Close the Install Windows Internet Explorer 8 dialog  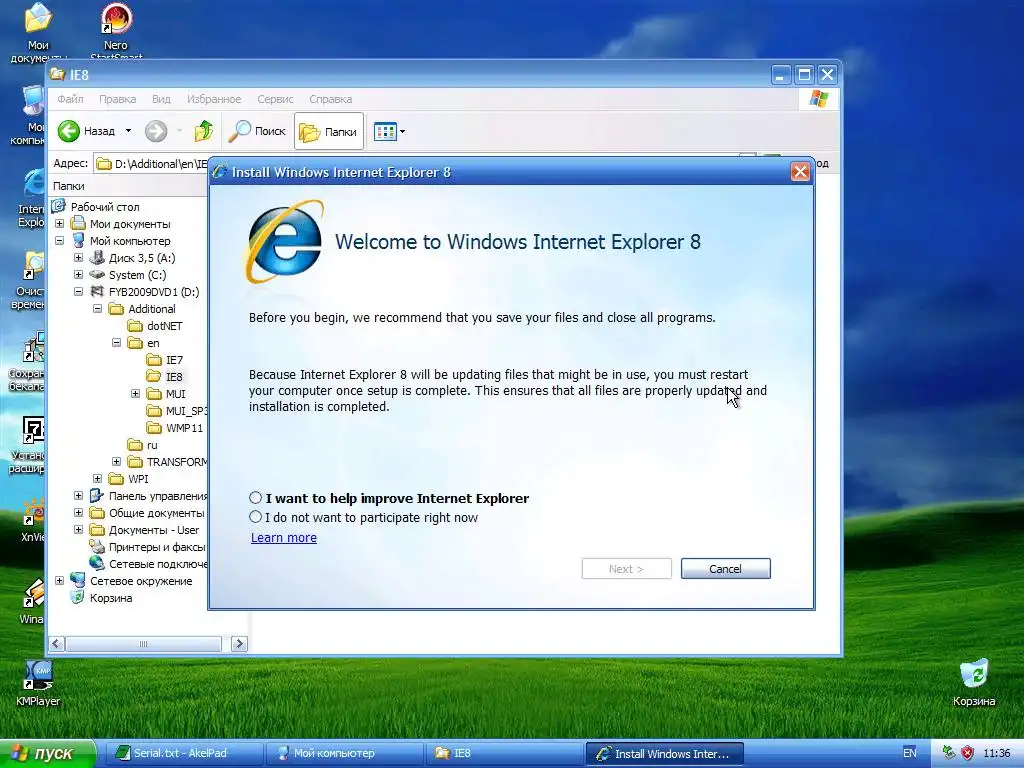pos(800,172)
